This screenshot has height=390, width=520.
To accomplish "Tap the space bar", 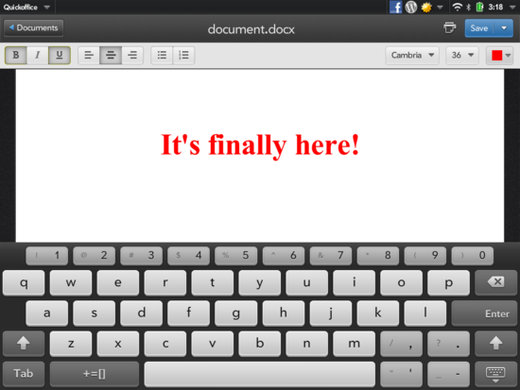I will (260, 374).
